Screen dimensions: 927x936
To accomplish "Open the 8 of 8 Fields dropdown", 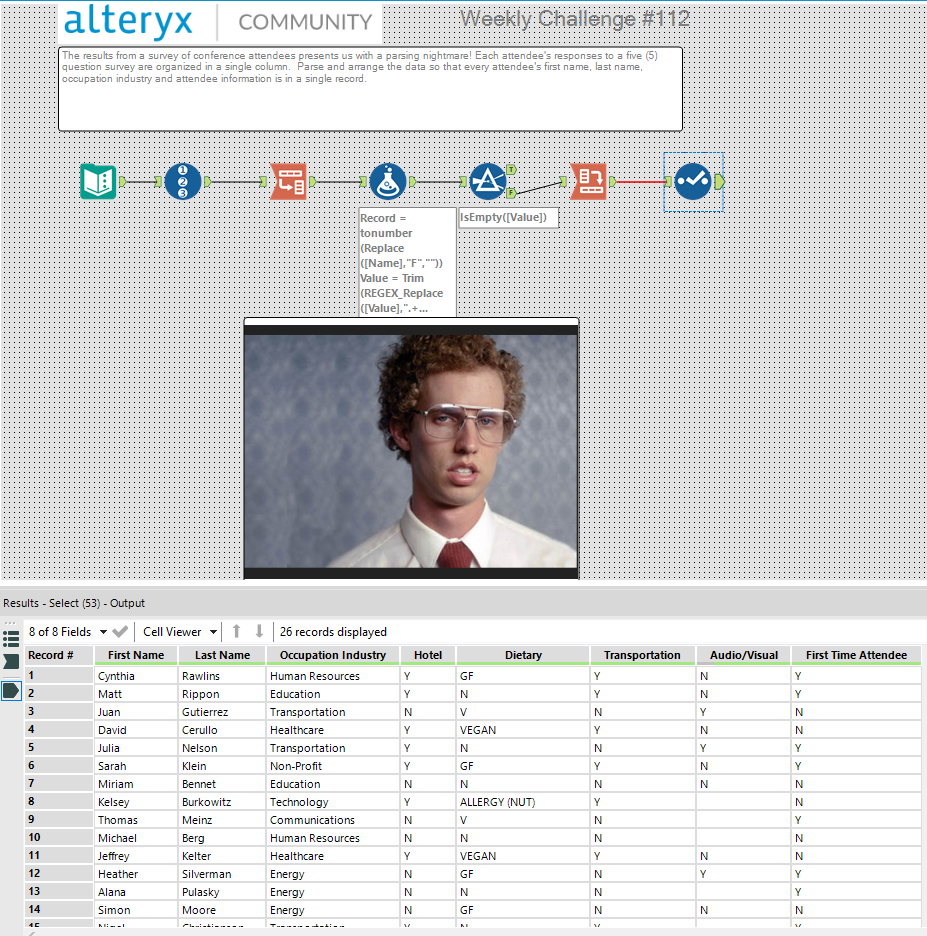I will (x=67, y=632).
